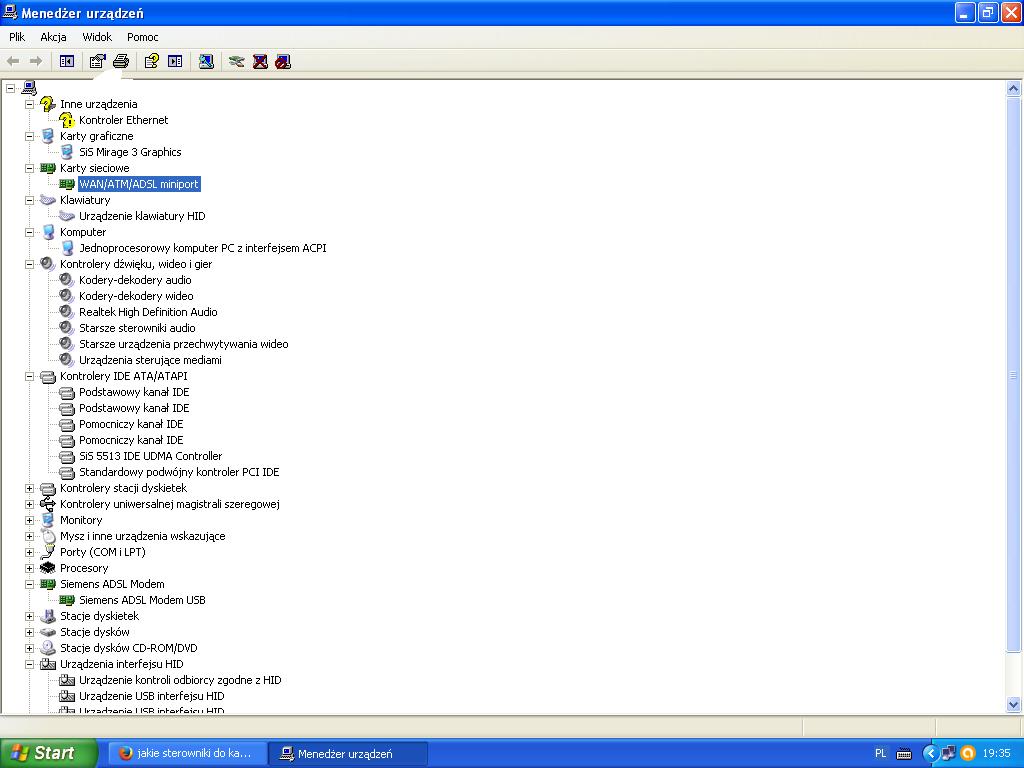Click the Stacje dysków CD-ROM/DVD icon
1024x768 pixels.
point(48,648)
